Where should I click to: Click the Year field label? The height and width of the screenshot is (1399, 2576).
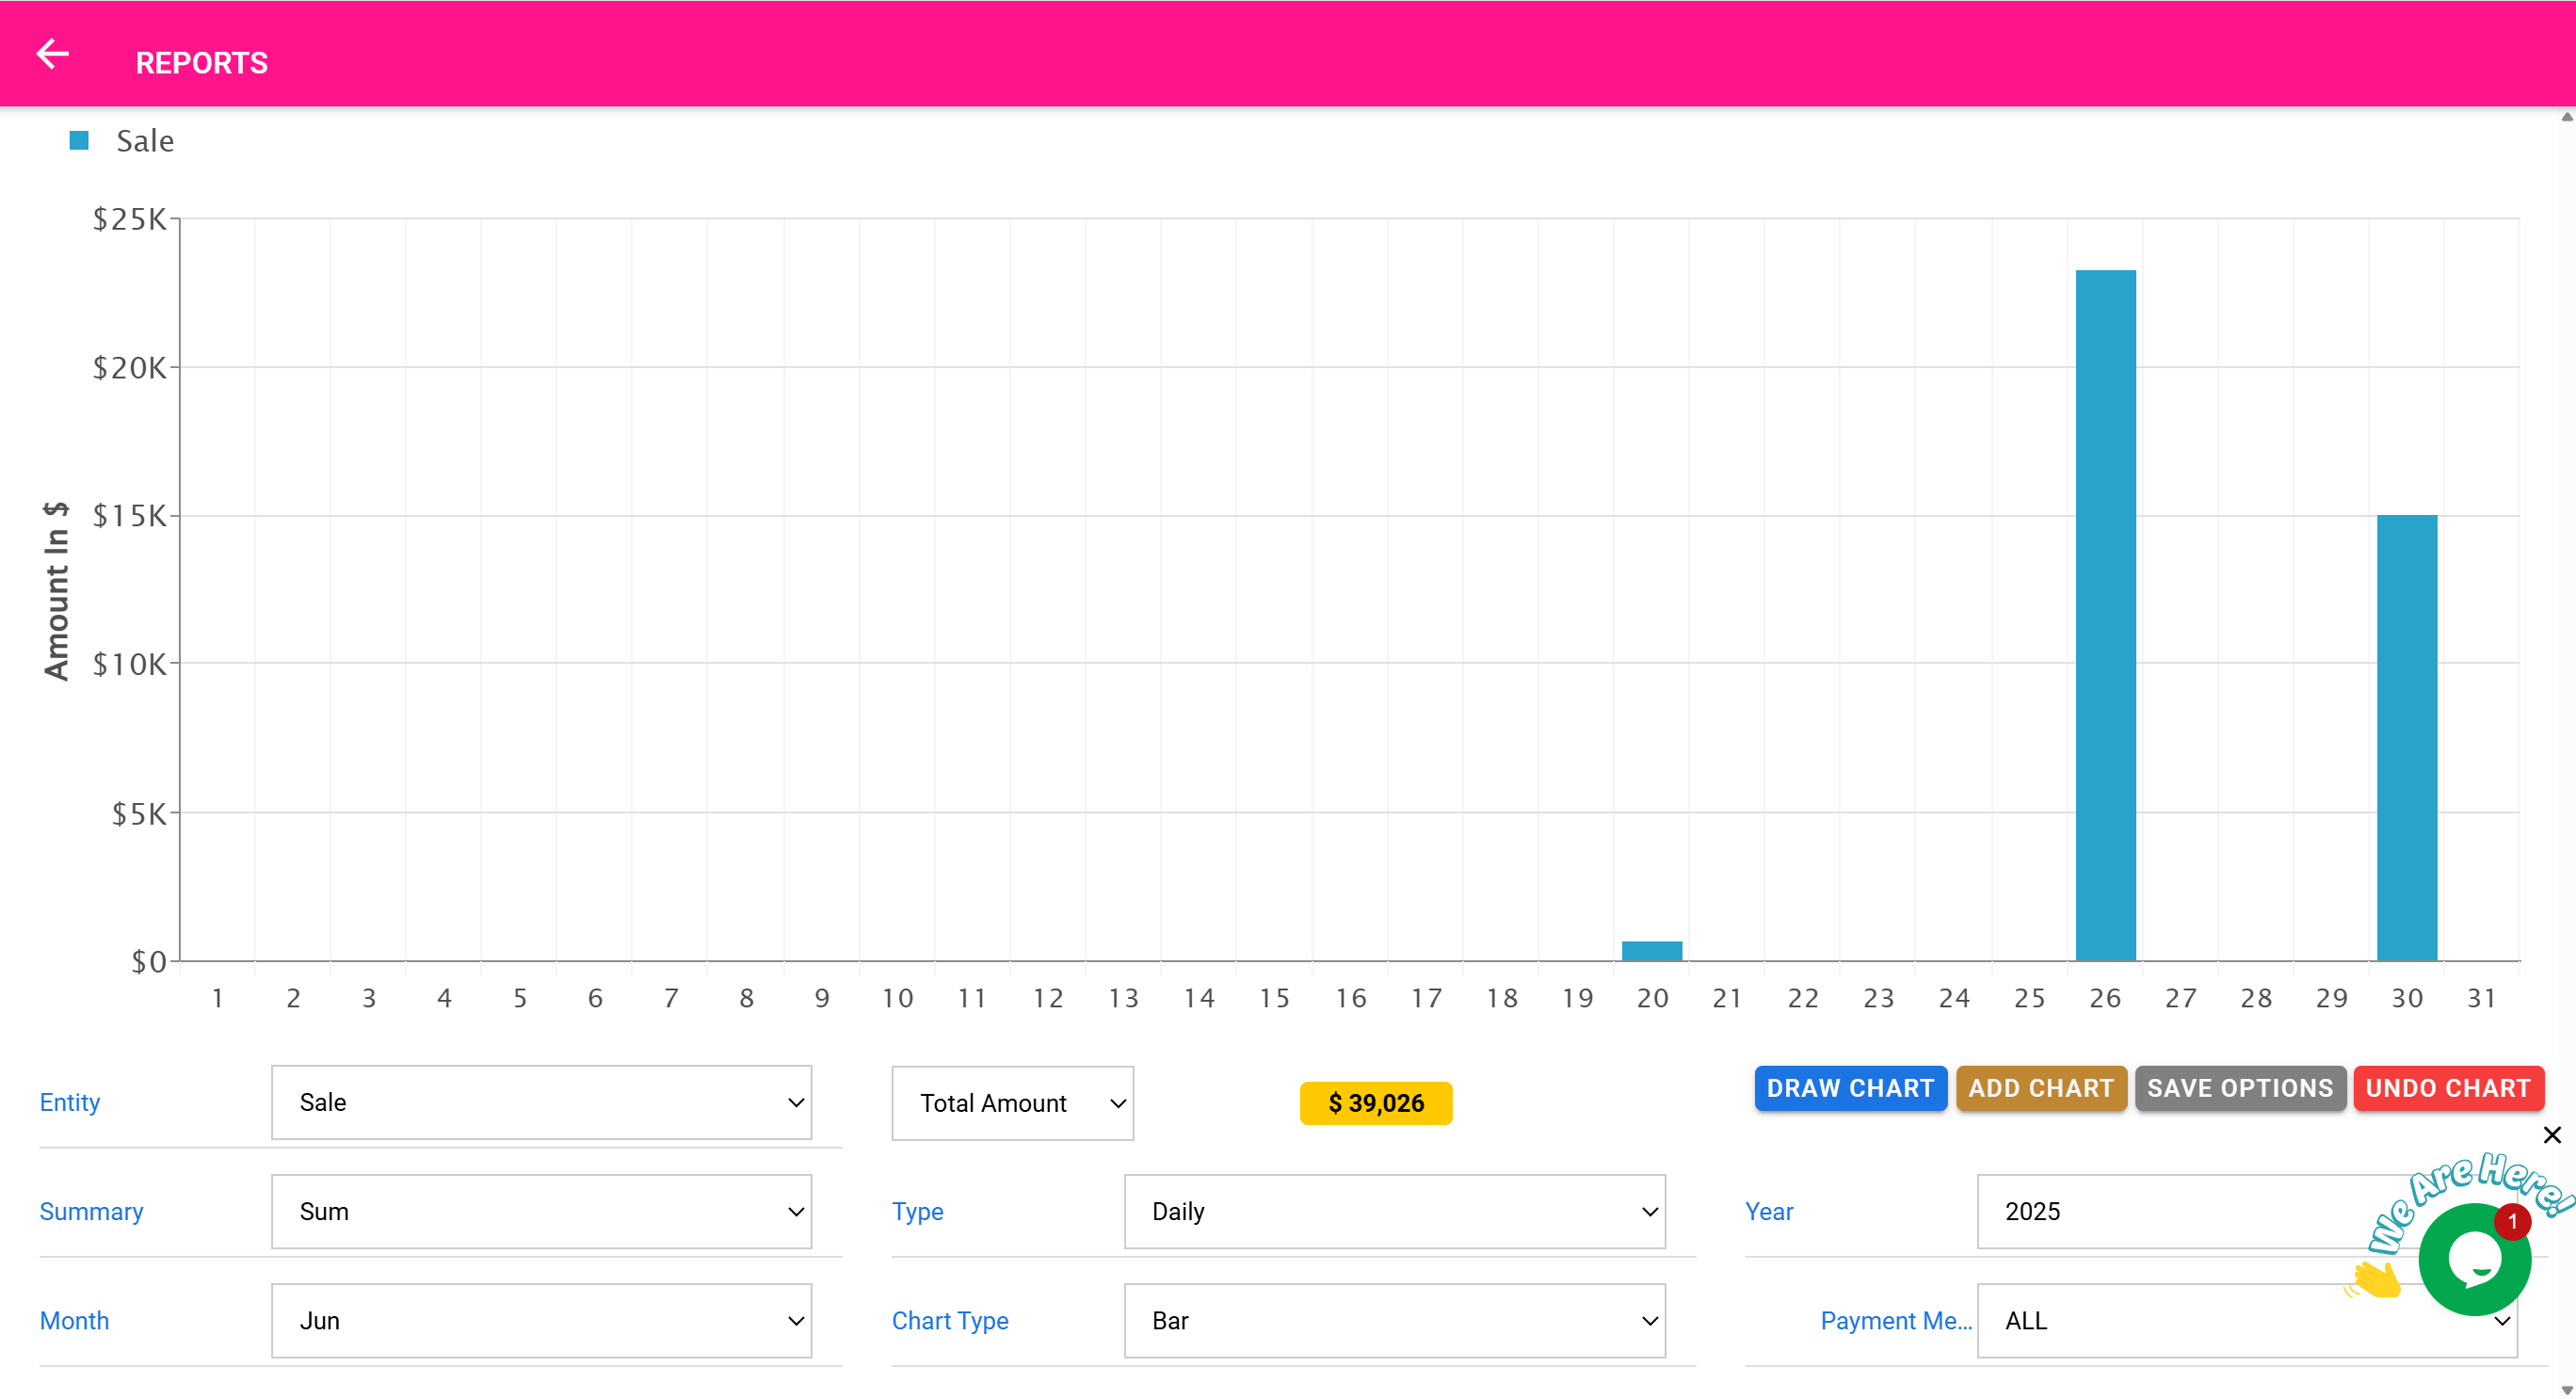[x=1769, y=1211]
